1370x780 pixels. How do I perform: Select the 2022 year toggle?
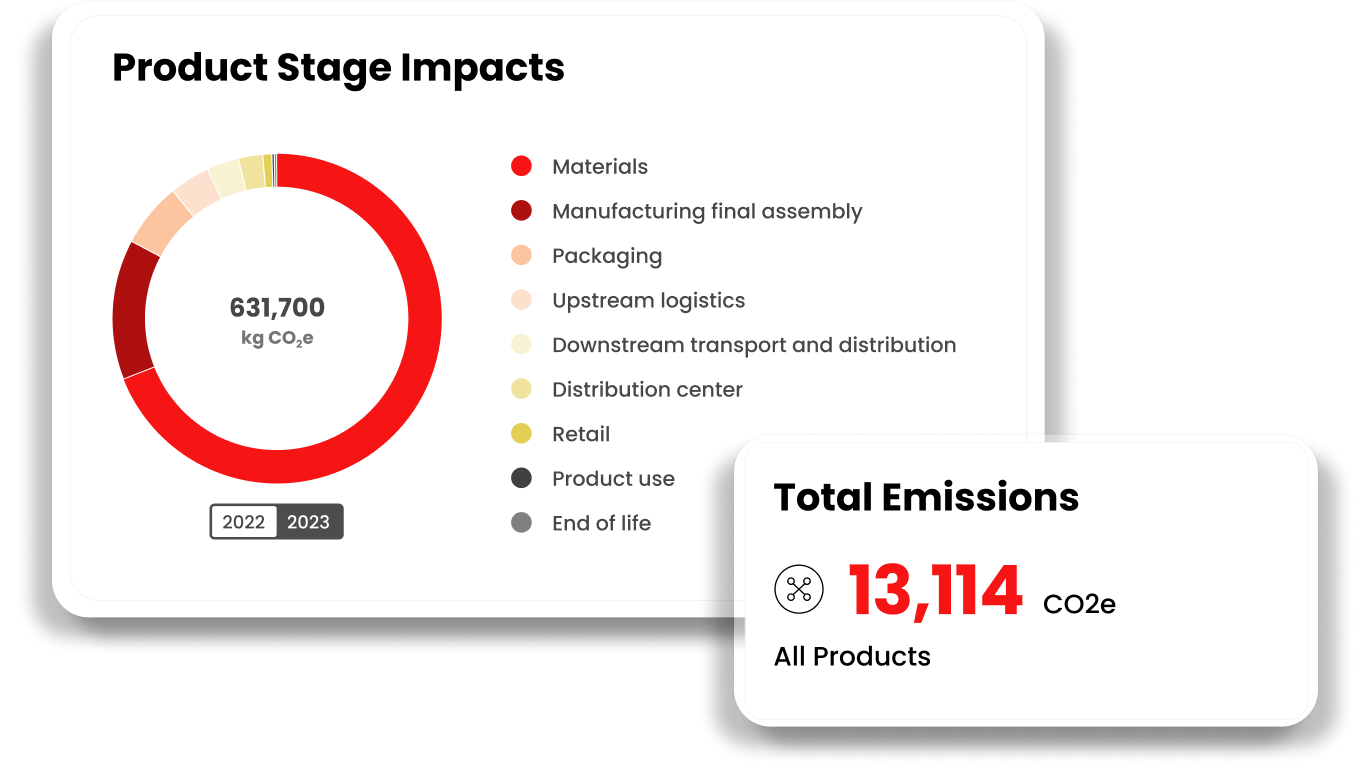[x=244, y=522]
